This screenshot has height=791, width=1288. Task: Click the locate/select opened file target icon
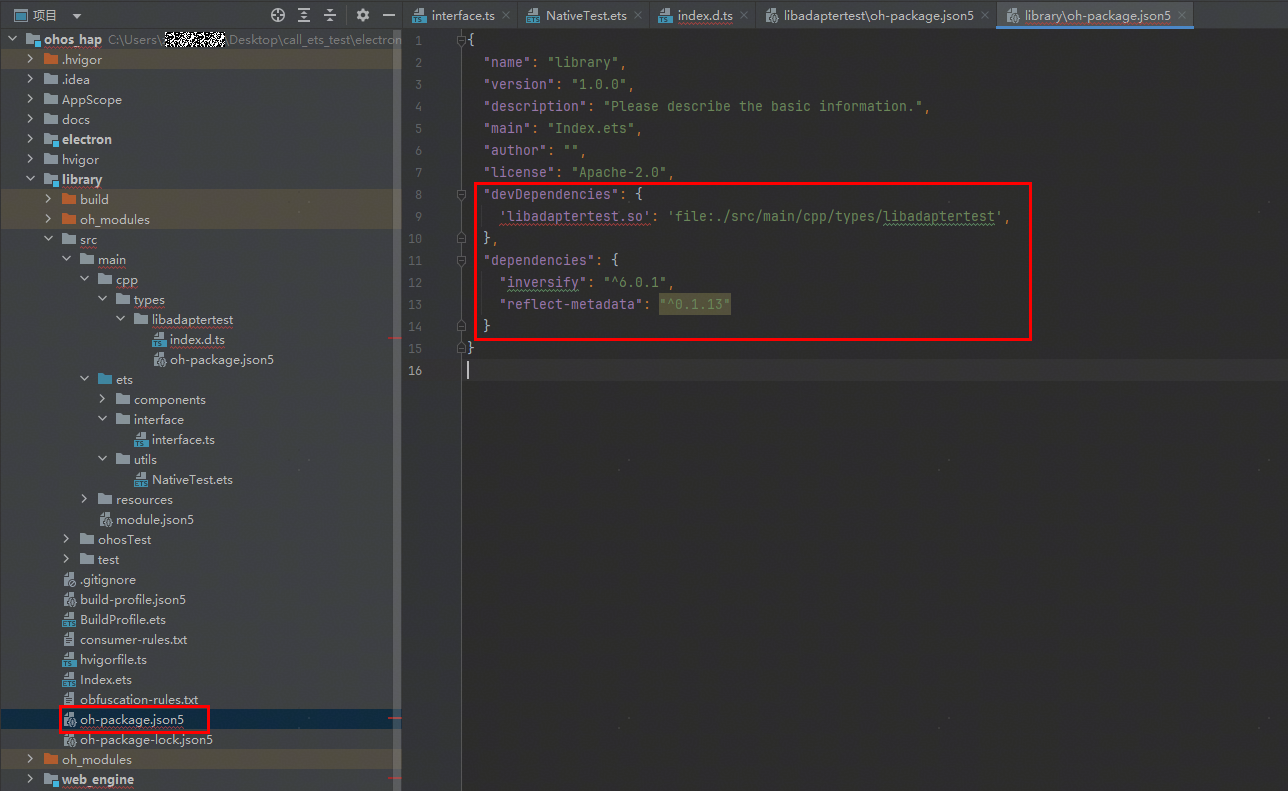[x=278, y=15]
